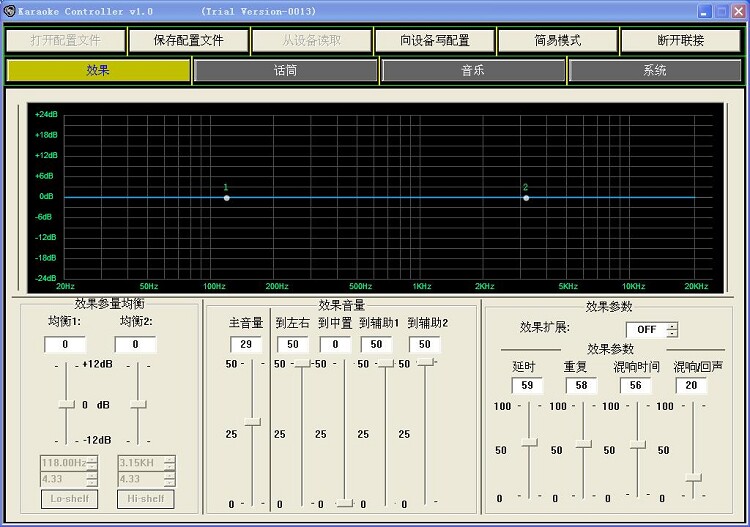Click the 重复 value field
The width and height of the screenshot is (750, 527).
pos(581,385)
